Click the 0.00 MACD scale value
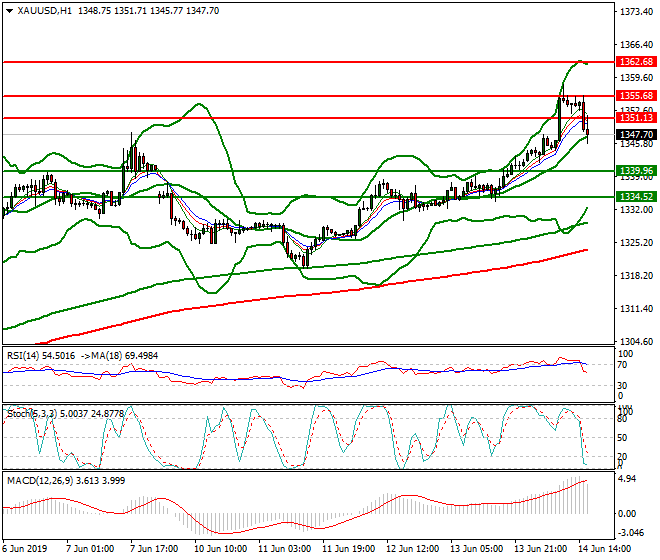 point(627,514)
